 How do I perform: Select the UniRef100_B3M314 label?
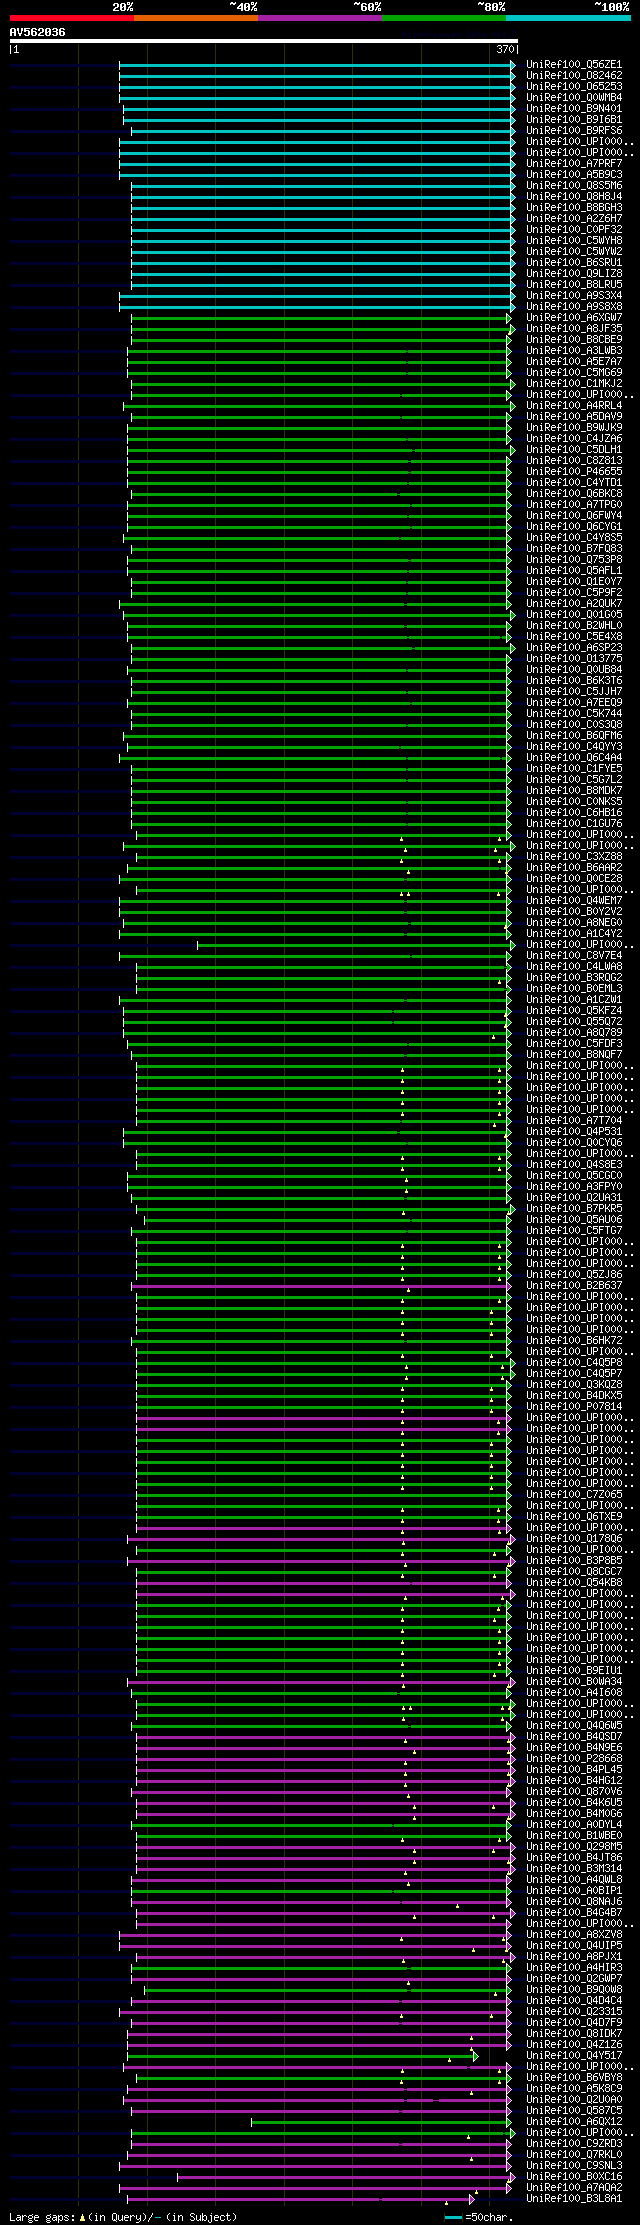(x=574, y=1869)
